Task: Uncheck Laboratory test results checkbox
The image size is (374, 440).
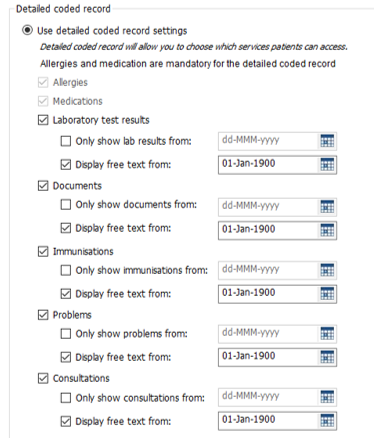Action: (43, 120)
